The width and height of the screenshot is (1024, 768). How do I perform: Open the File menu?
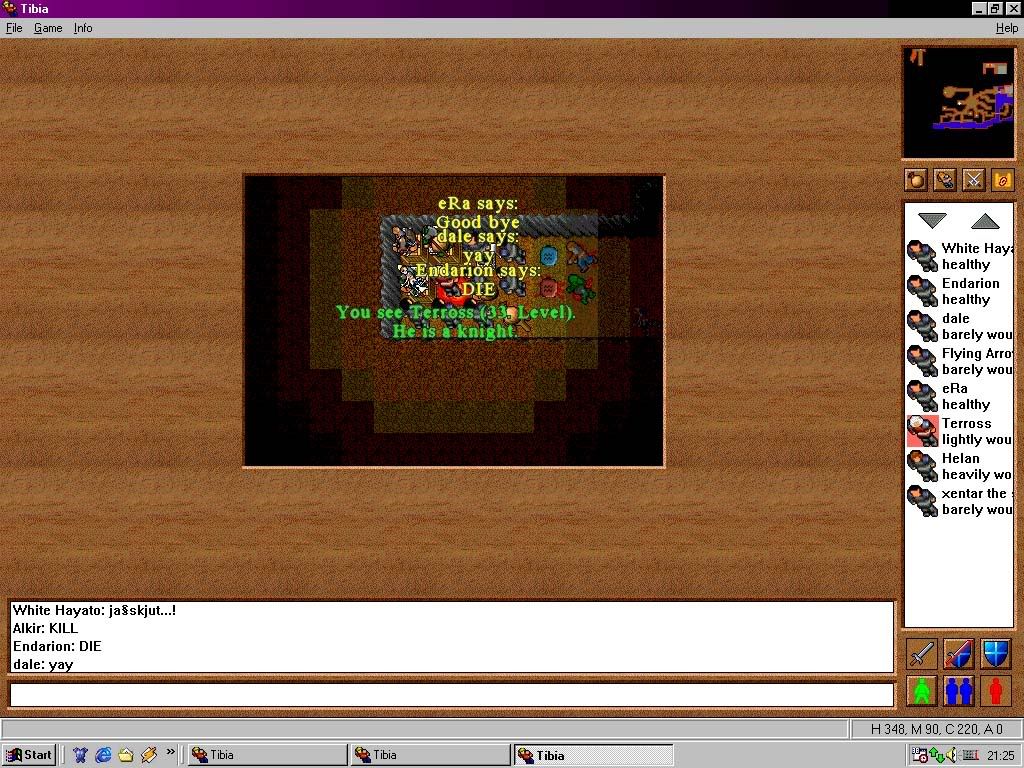tap(14, 28)
